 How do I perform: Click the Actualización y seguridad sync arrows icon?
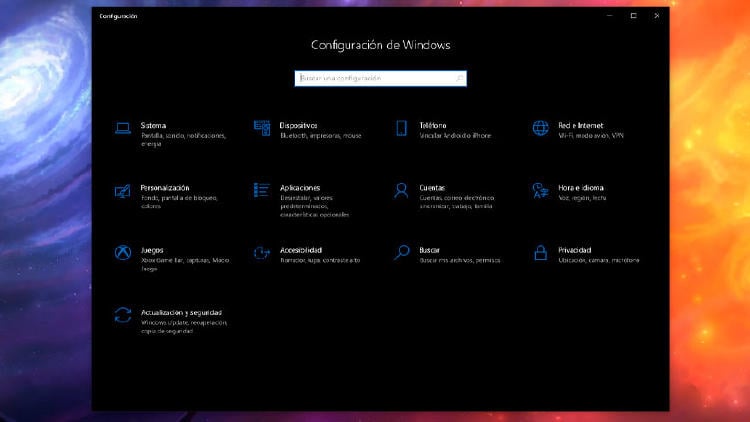point(122,315)
